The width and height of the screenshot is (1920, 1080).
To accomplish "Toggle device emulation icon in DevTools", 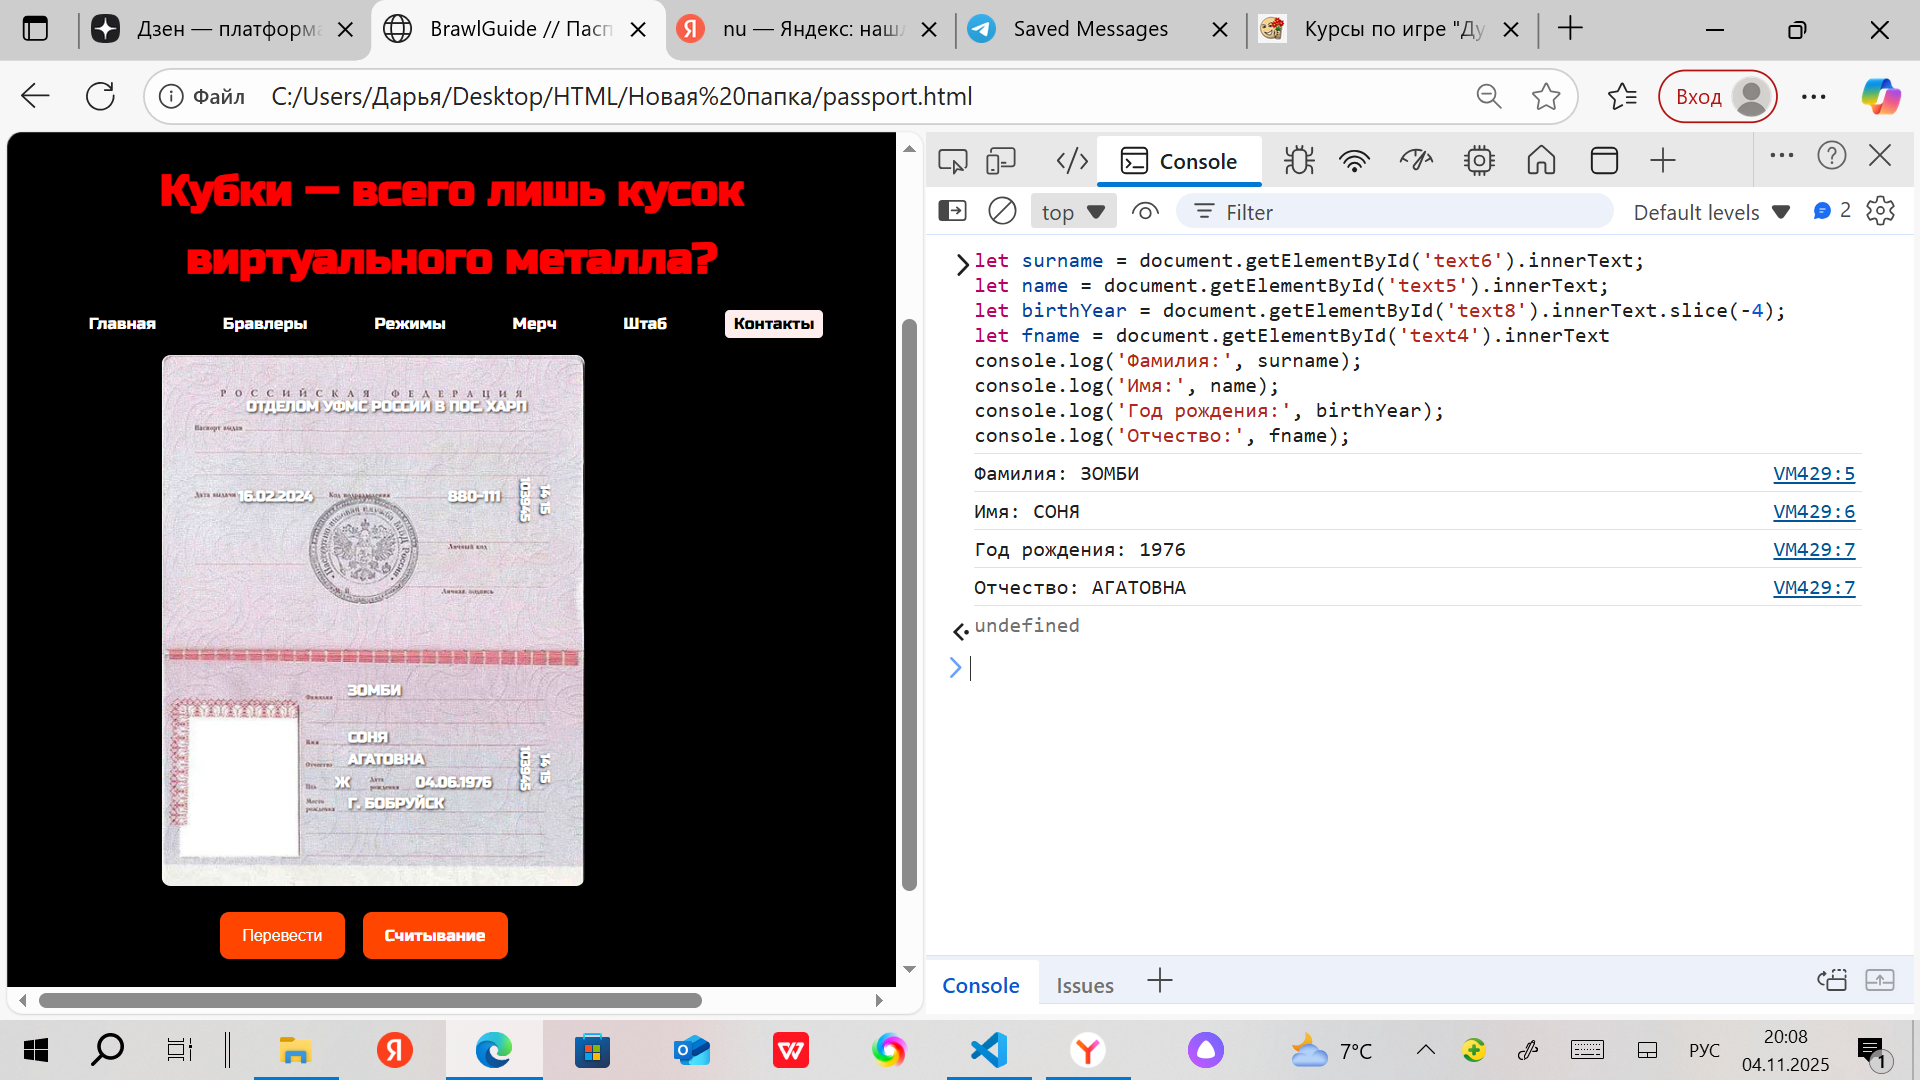I will point(1001,161).
